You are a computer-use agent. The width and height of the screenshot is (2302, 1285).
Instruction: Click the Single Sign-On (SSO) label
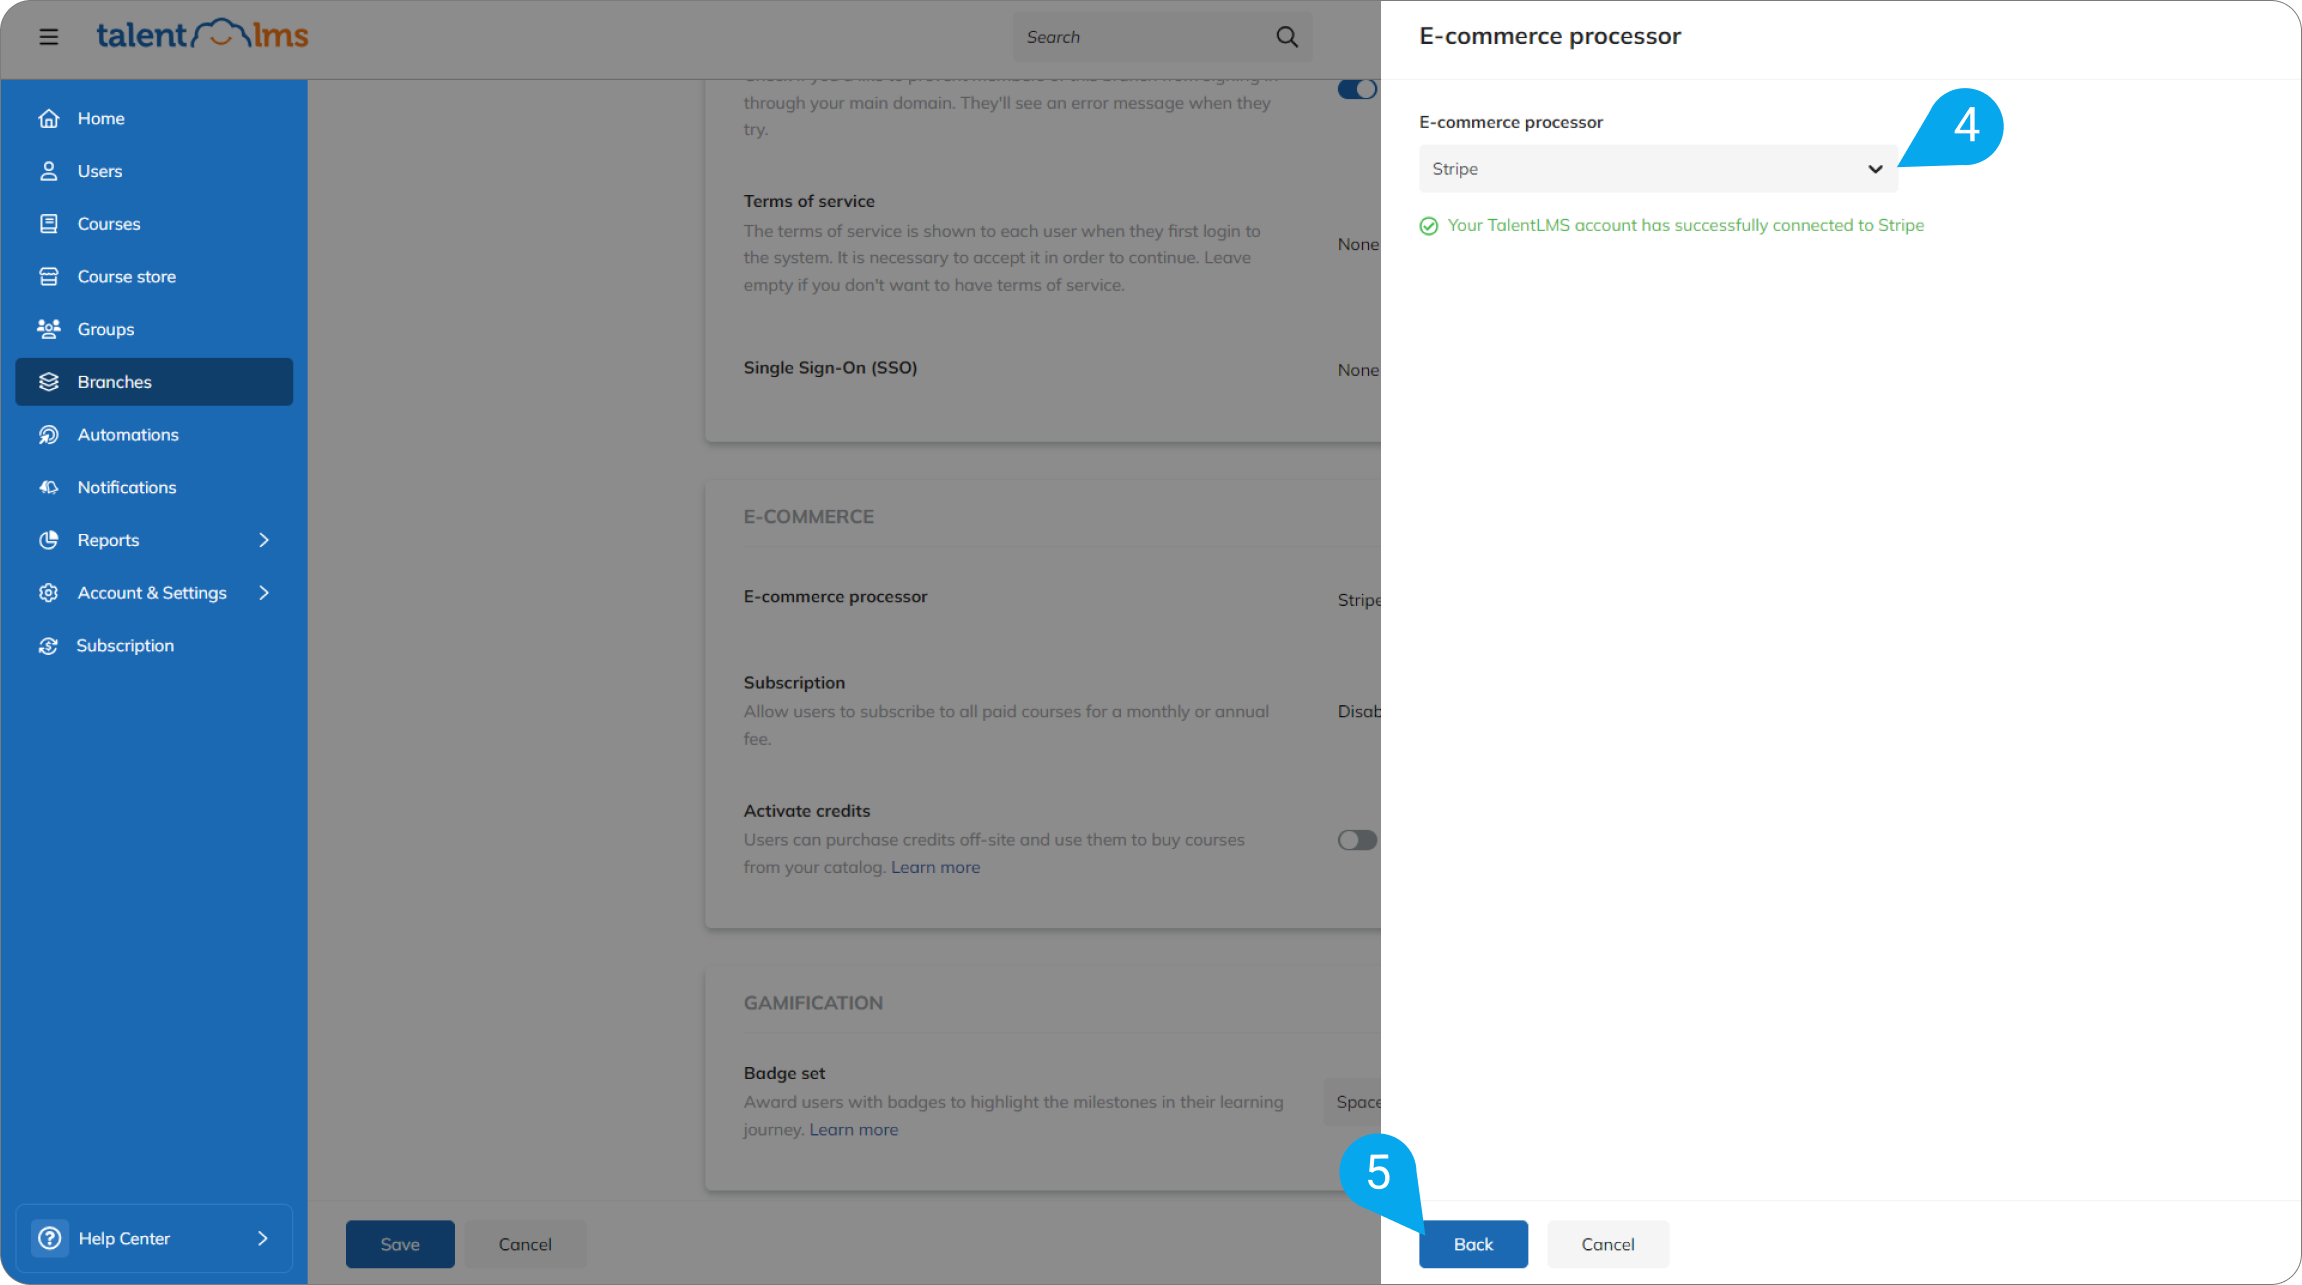[x=830, y=368]
